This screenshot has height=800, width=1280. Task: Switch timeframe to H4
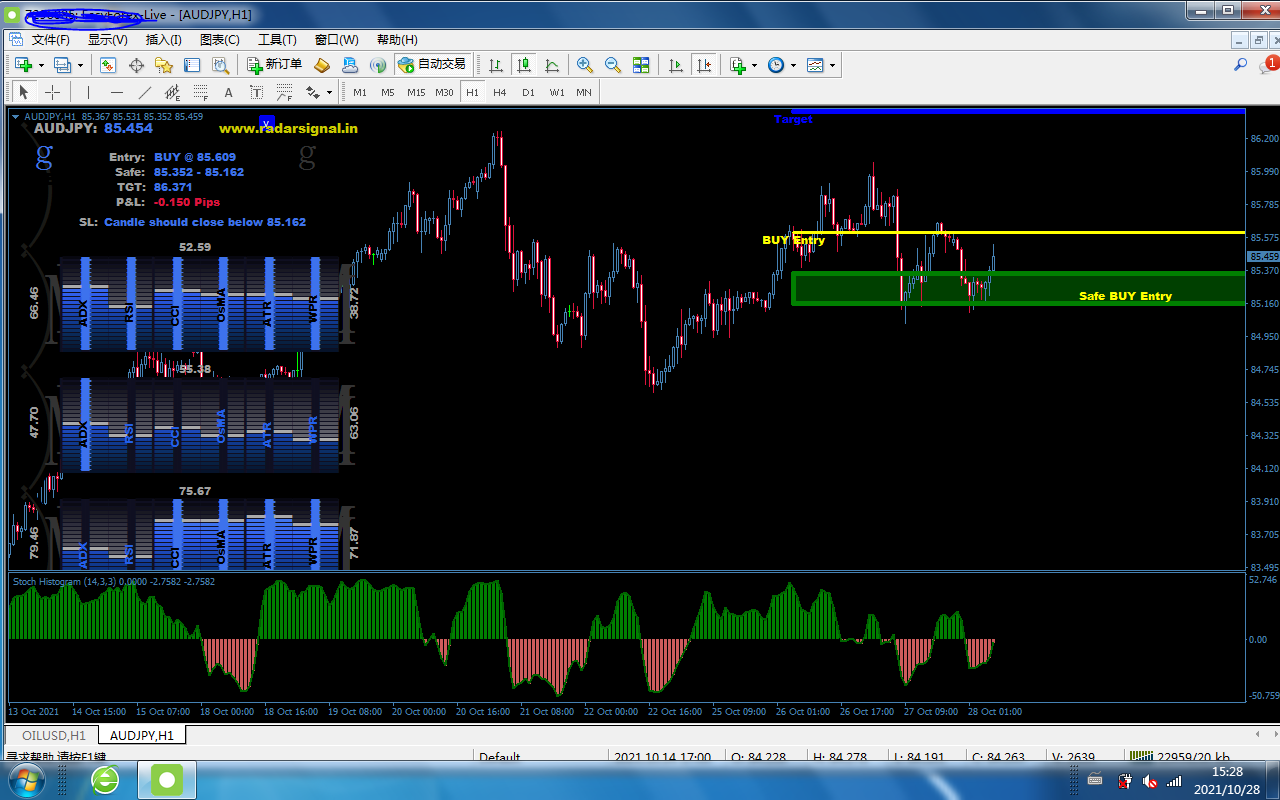point(500,92)
